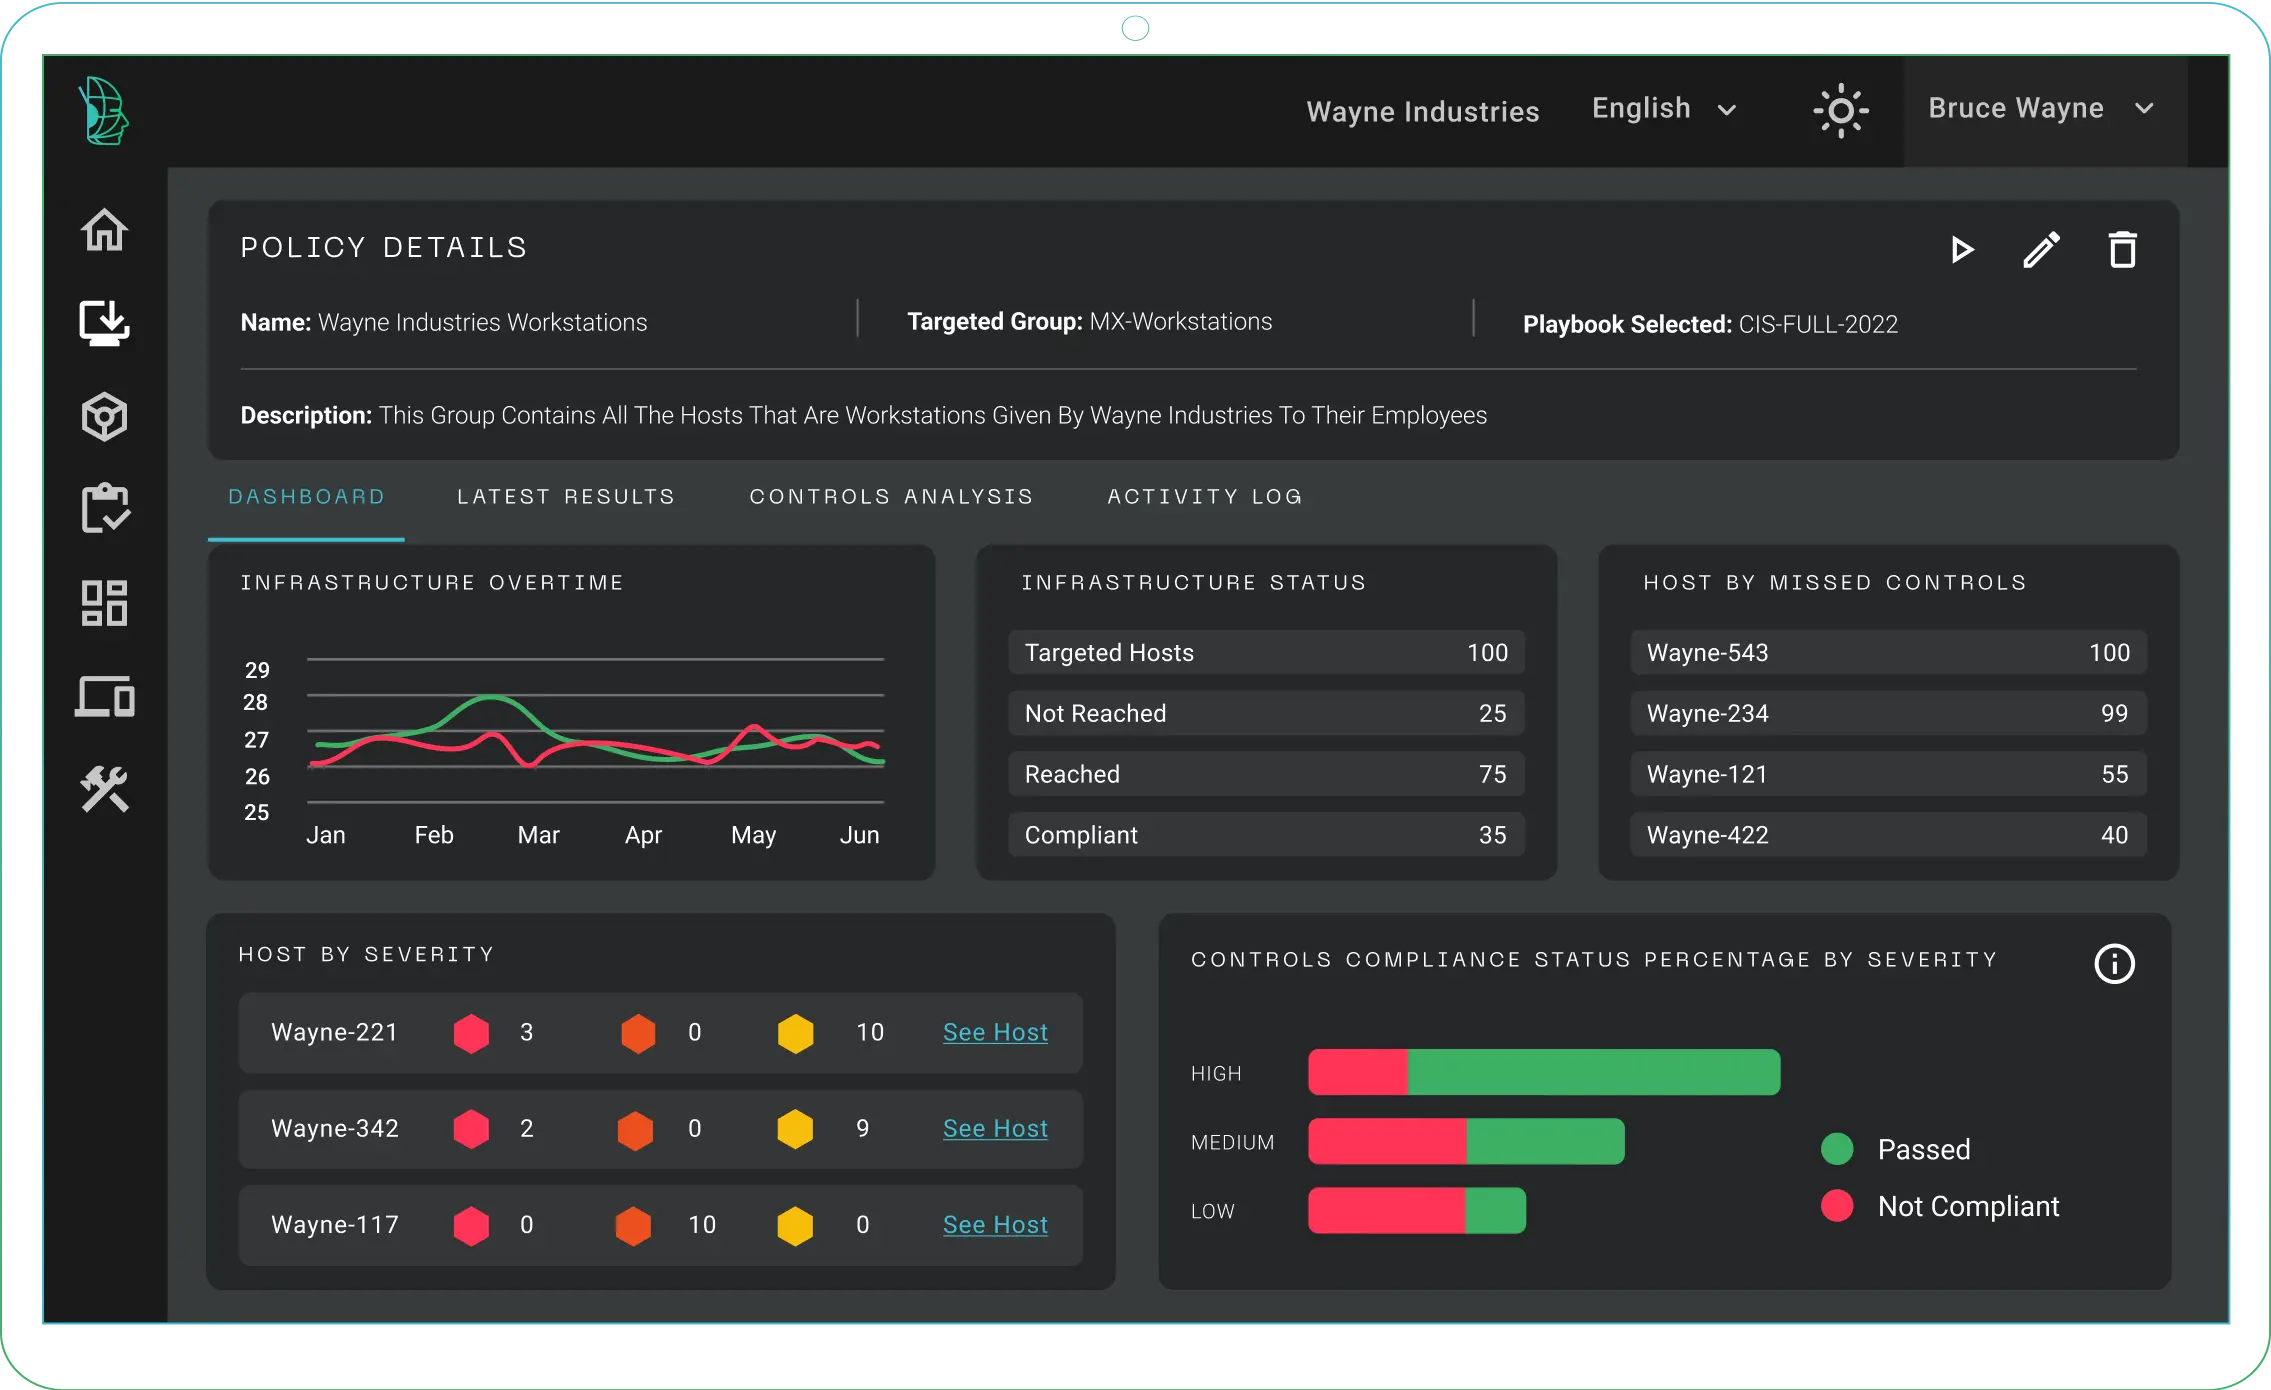Click the red hexagon in Wayne-342 row
Image resolution: width=2271 pixels, height=1390 pixels.
pos(471,1129)
